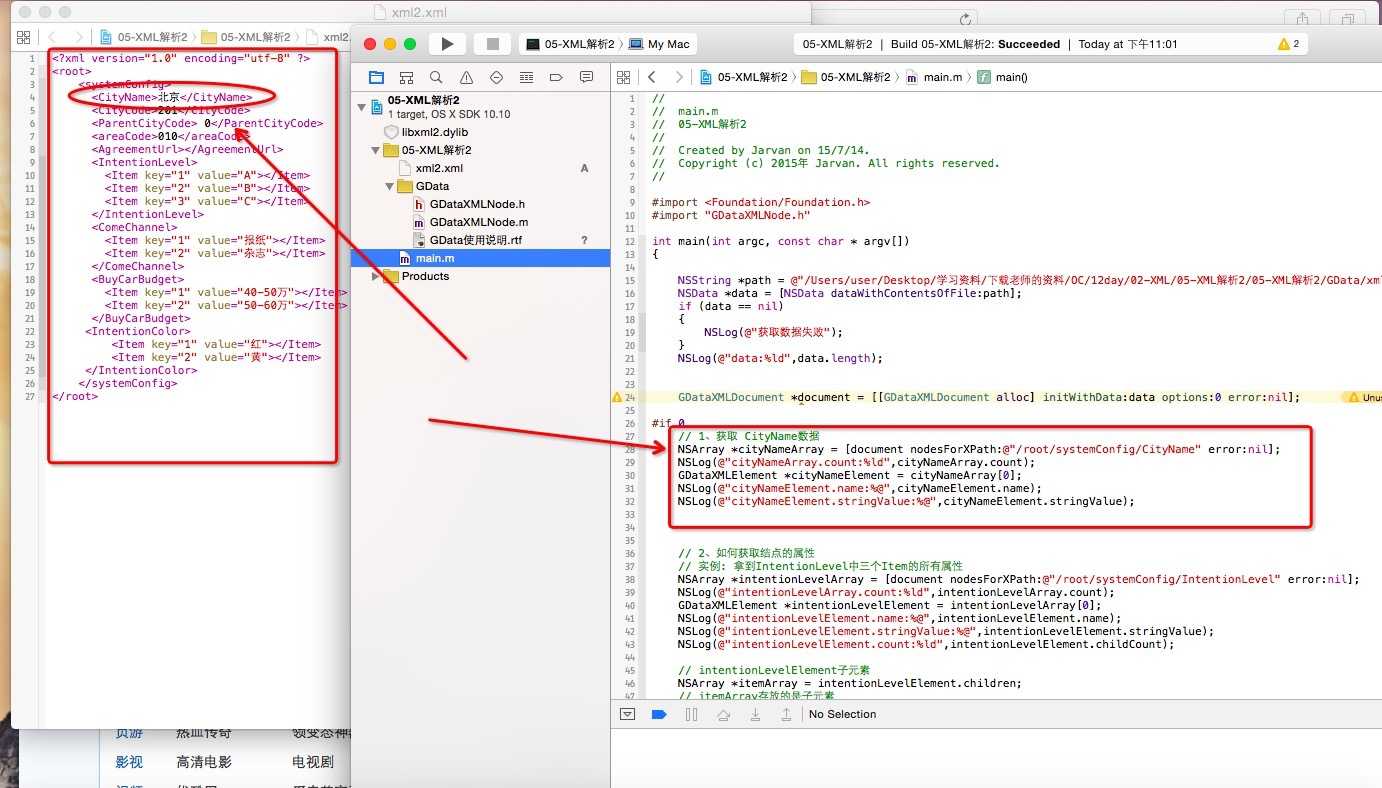The height and width of the screenshot is (788, 1382).
Task: Run the project with the Play button
Action: (x=447, y=44)
